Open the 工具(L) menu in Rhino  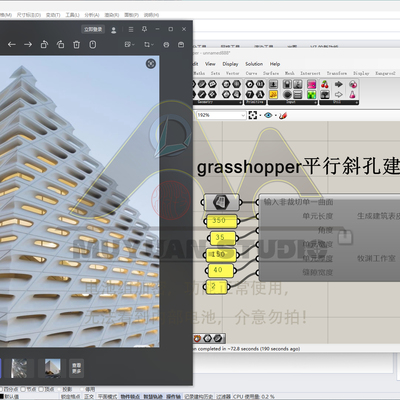pyautogui.click(x=72, y=15)
